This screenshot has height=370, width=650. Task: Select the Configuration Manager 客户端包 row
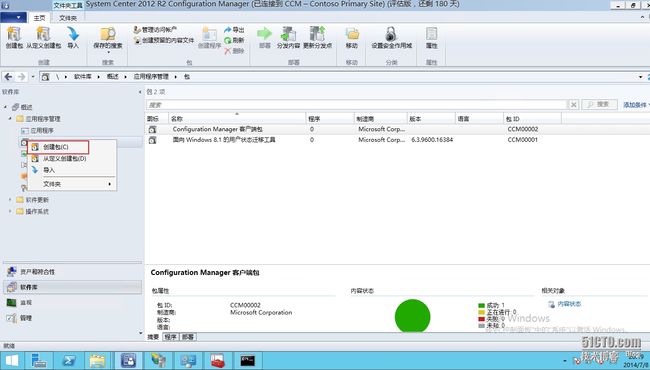pos(397,129)
